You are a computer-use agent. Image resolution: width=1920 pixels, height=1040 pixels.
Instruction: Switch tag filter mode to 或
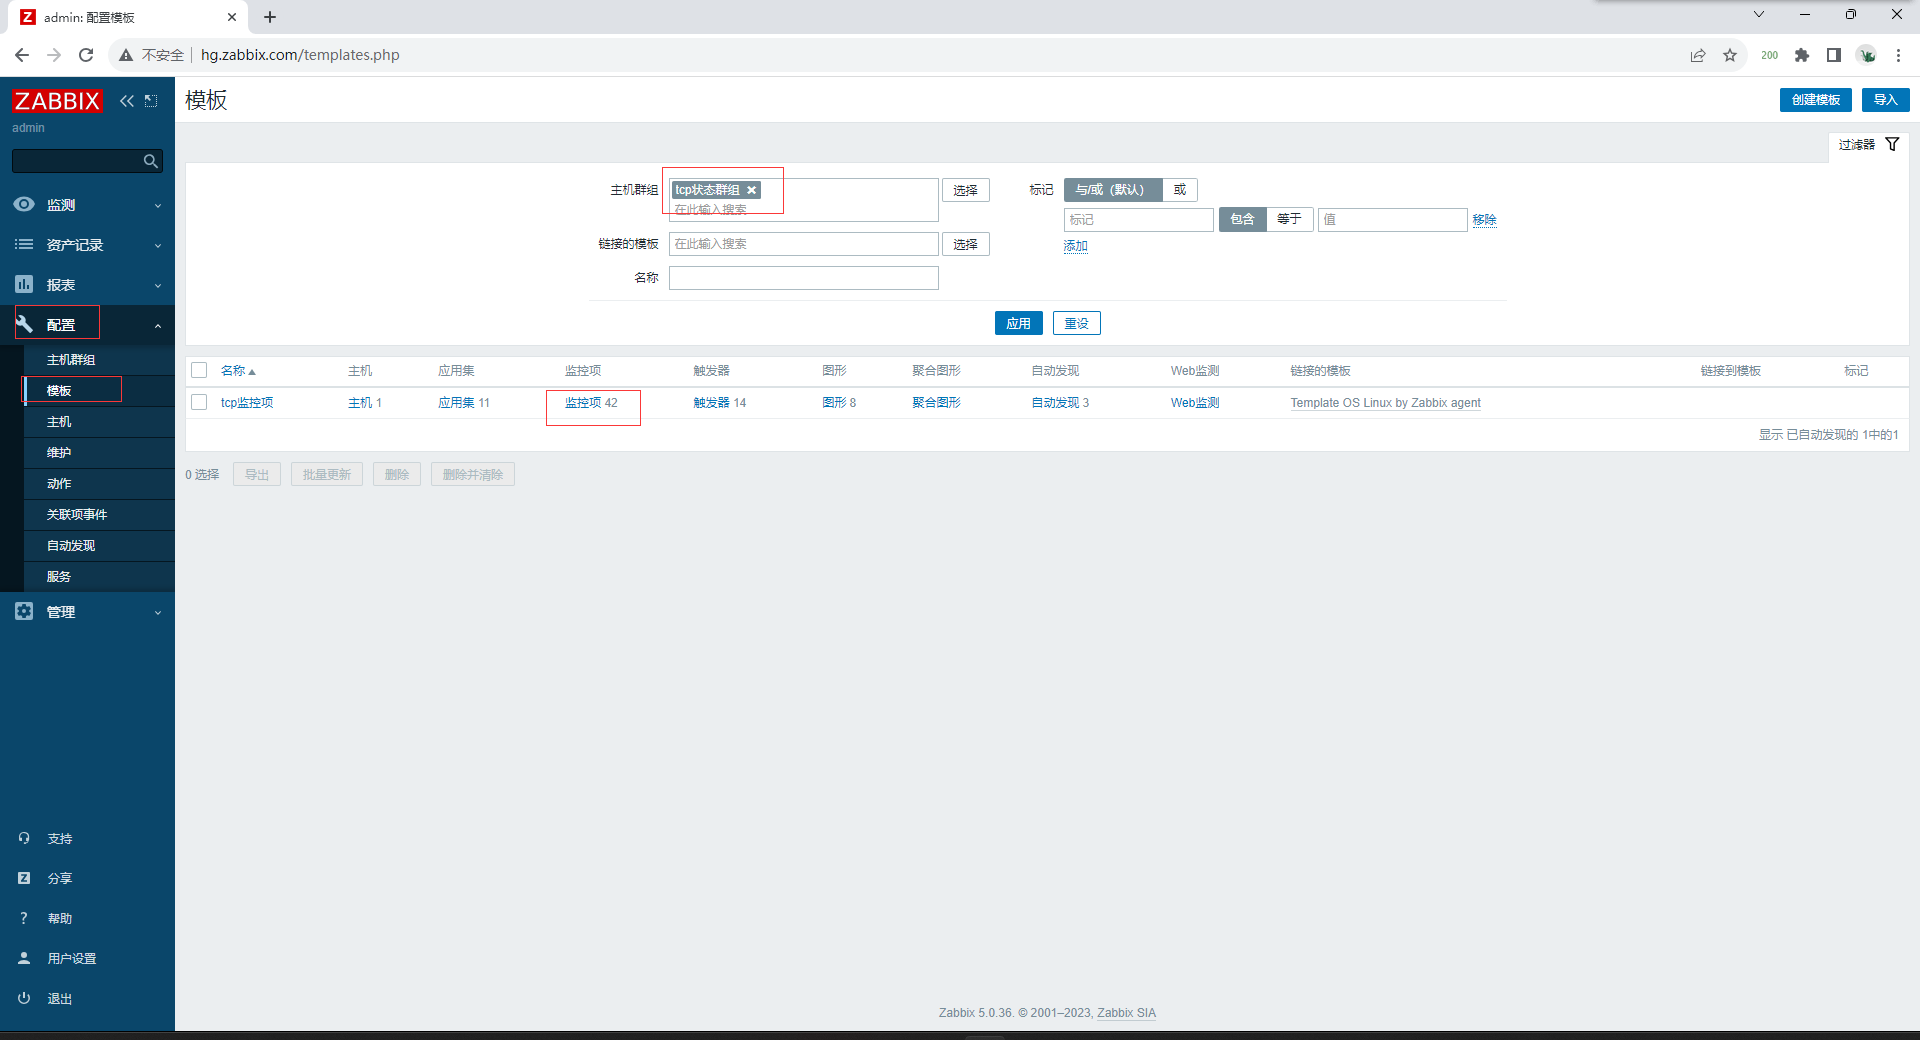[x=1180, y=190]
